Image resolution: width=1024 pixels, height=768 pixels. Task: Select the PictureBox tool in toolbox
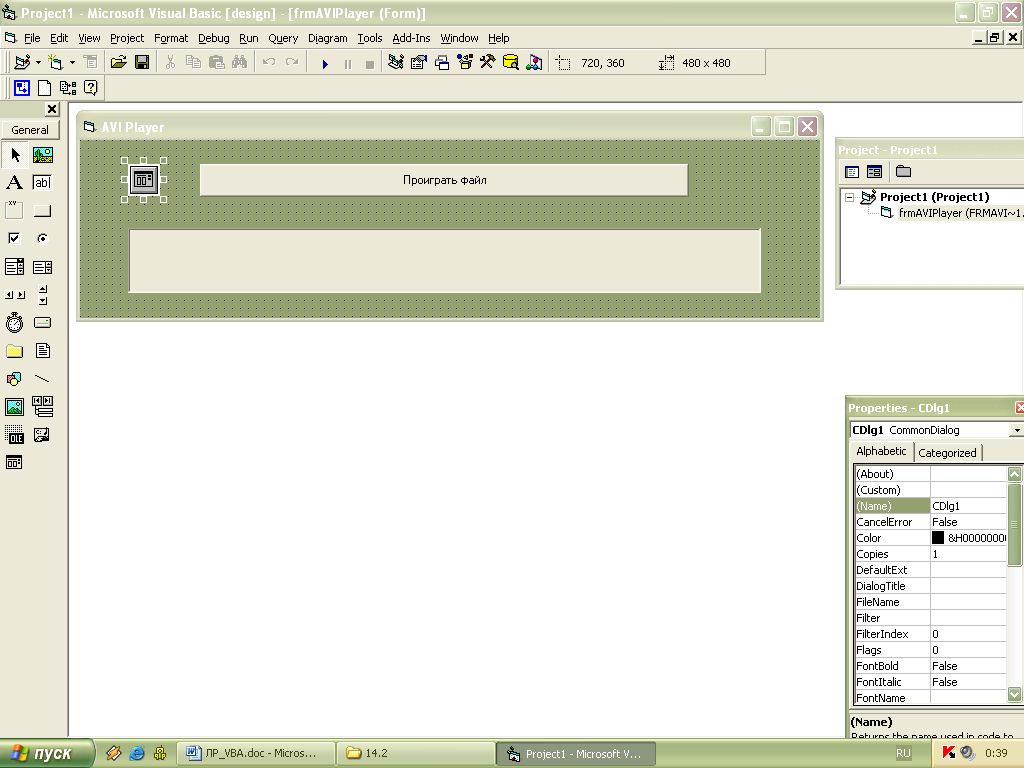pos(42,155)
